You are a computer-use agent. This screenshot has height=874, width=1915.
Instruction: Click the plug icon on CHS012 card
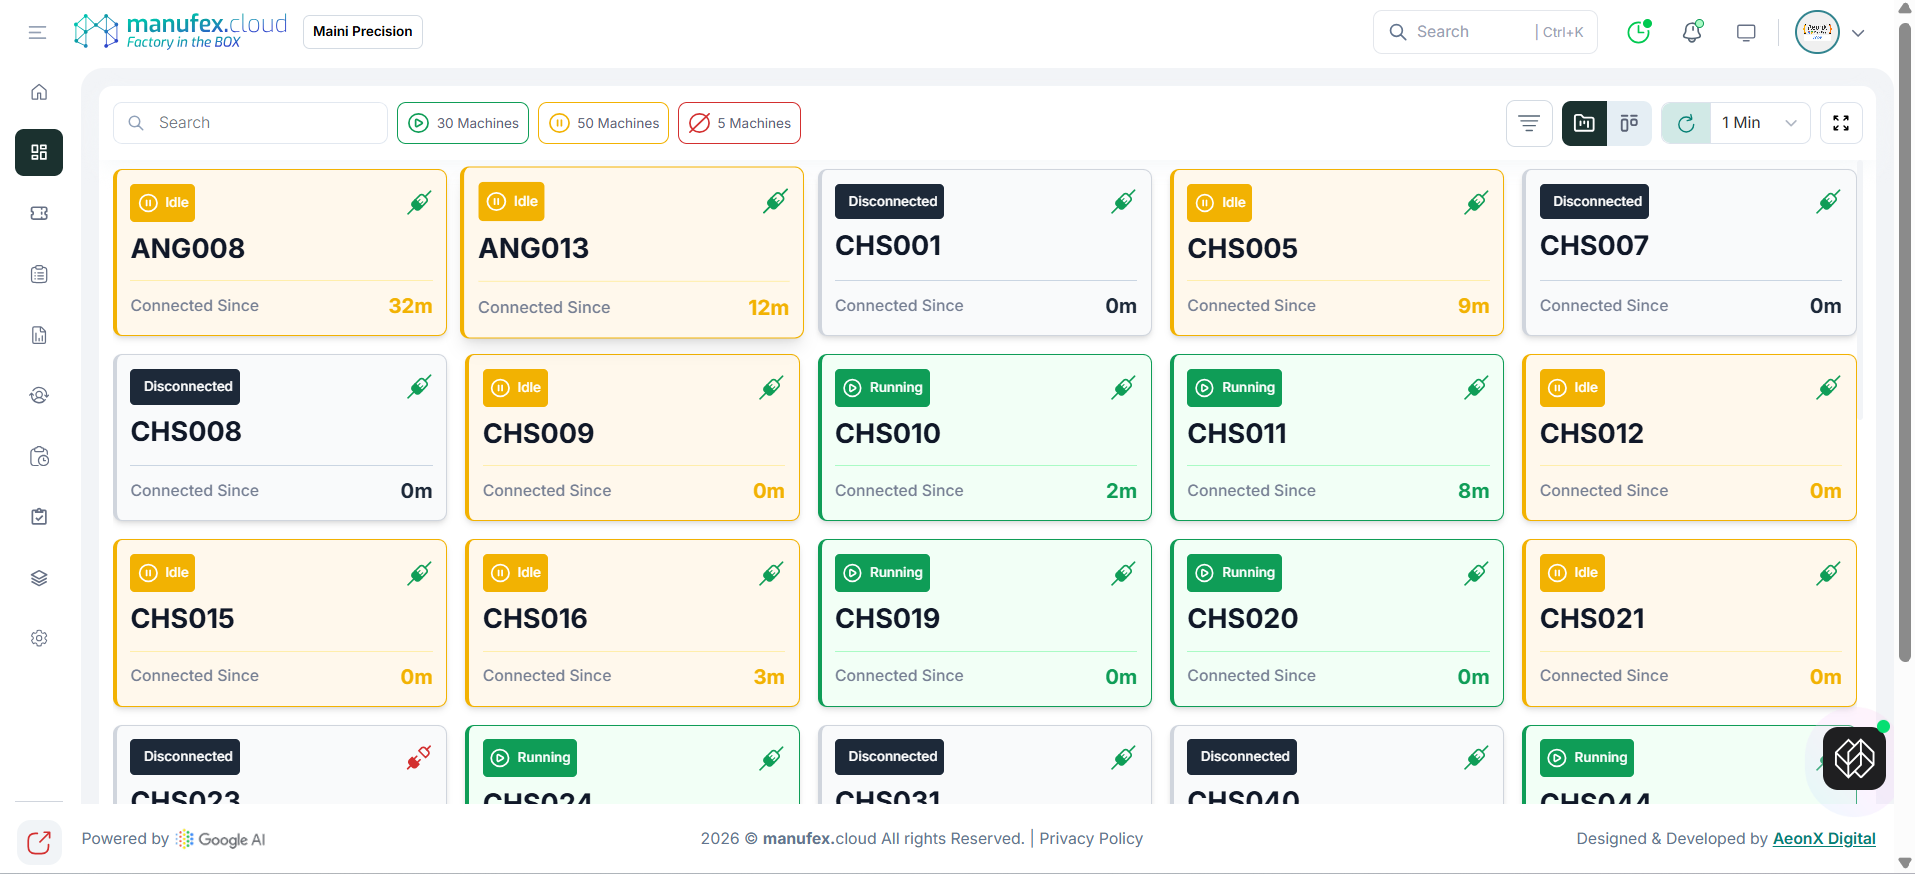(x=1828, y=387)
